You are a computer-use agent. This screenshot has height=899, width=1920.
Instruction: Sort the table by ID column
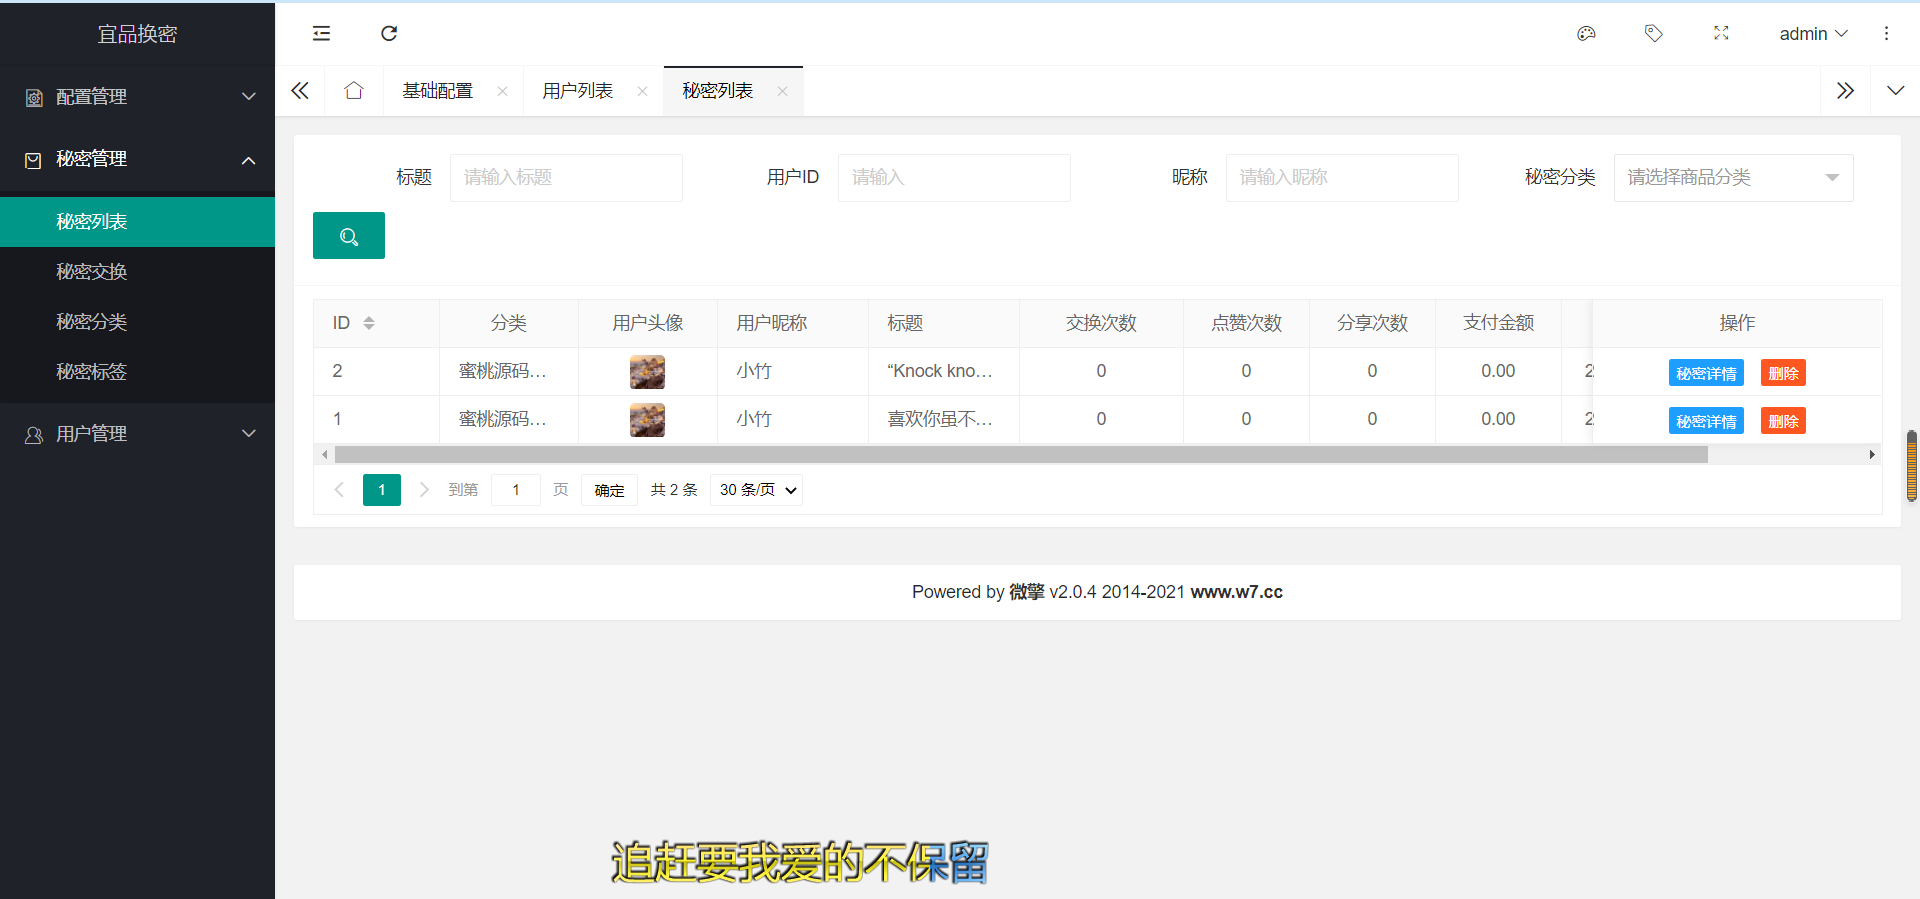369,323
